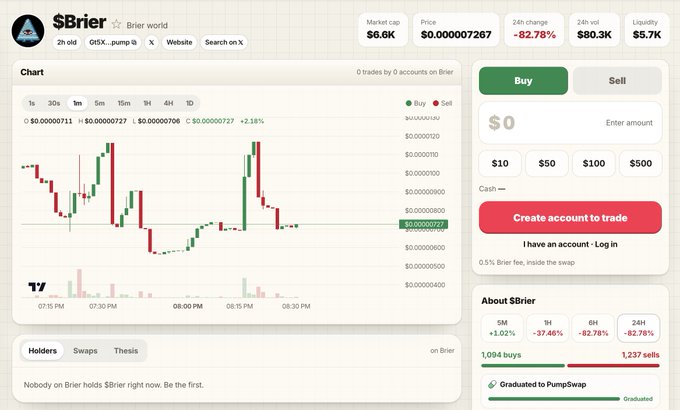Click the Search on X button
This screenshot has width=680, height=410.
point(224,43)
